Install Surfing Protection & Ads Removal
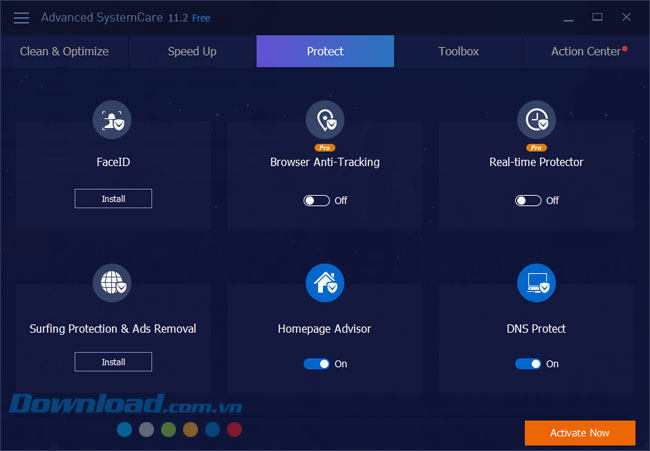 pos(113,362)
